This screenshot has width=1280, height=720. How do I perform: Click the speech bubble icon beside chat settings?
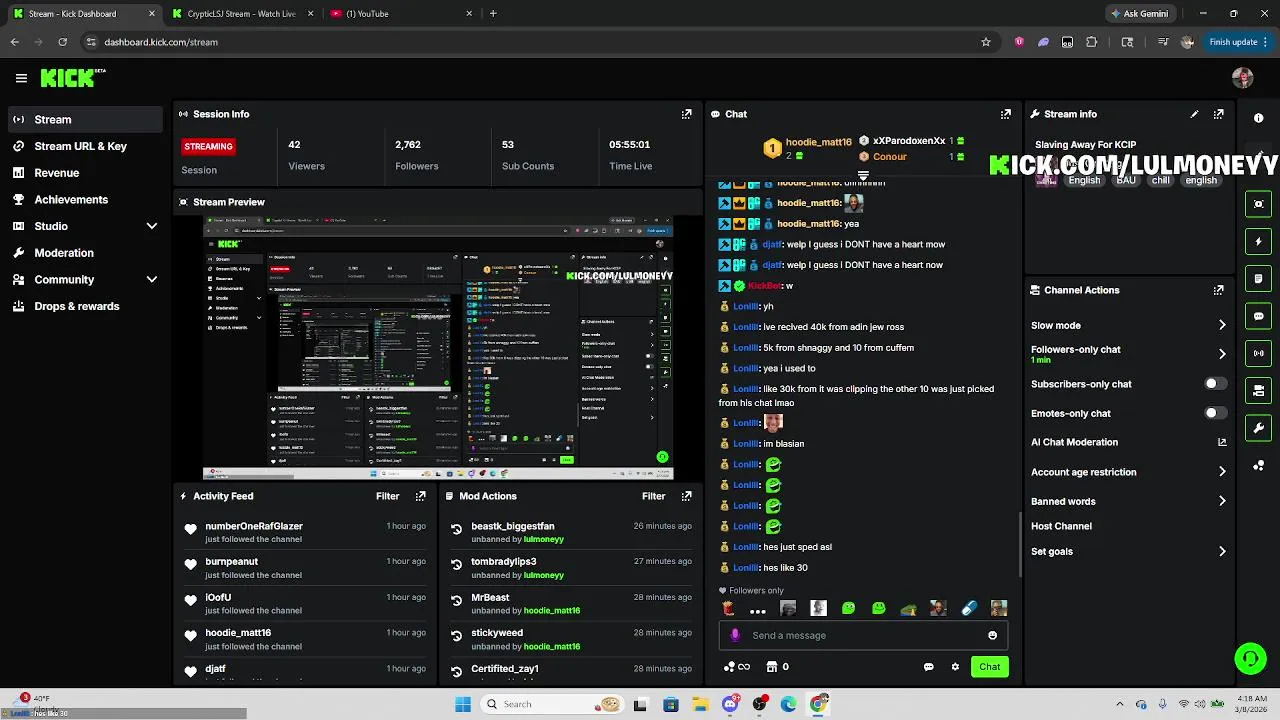[928, 667]
